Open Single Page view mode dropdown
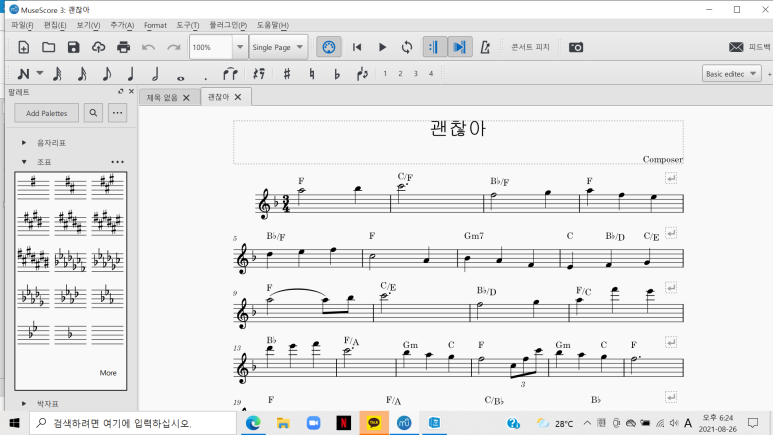 [278, 47]
